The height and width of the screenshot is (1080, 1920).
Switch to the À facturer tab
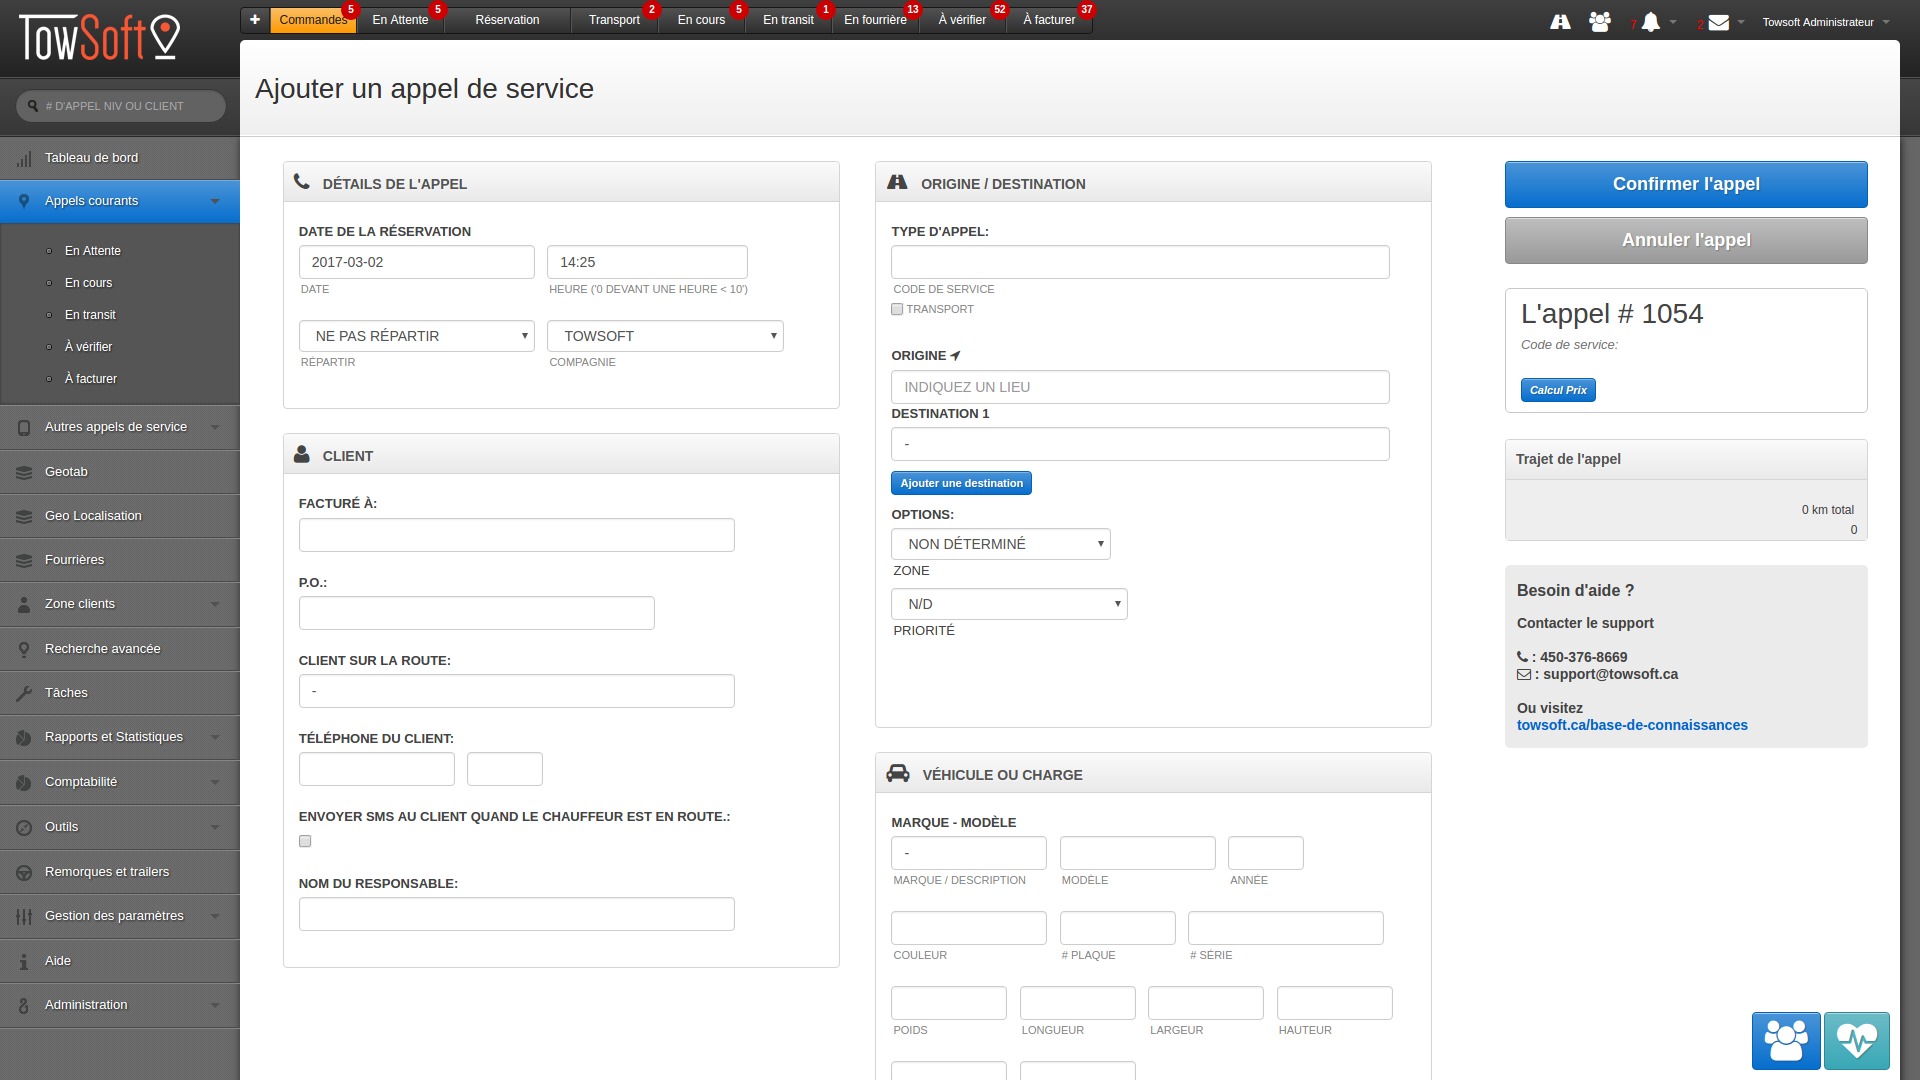click(x=1049, y=20)
